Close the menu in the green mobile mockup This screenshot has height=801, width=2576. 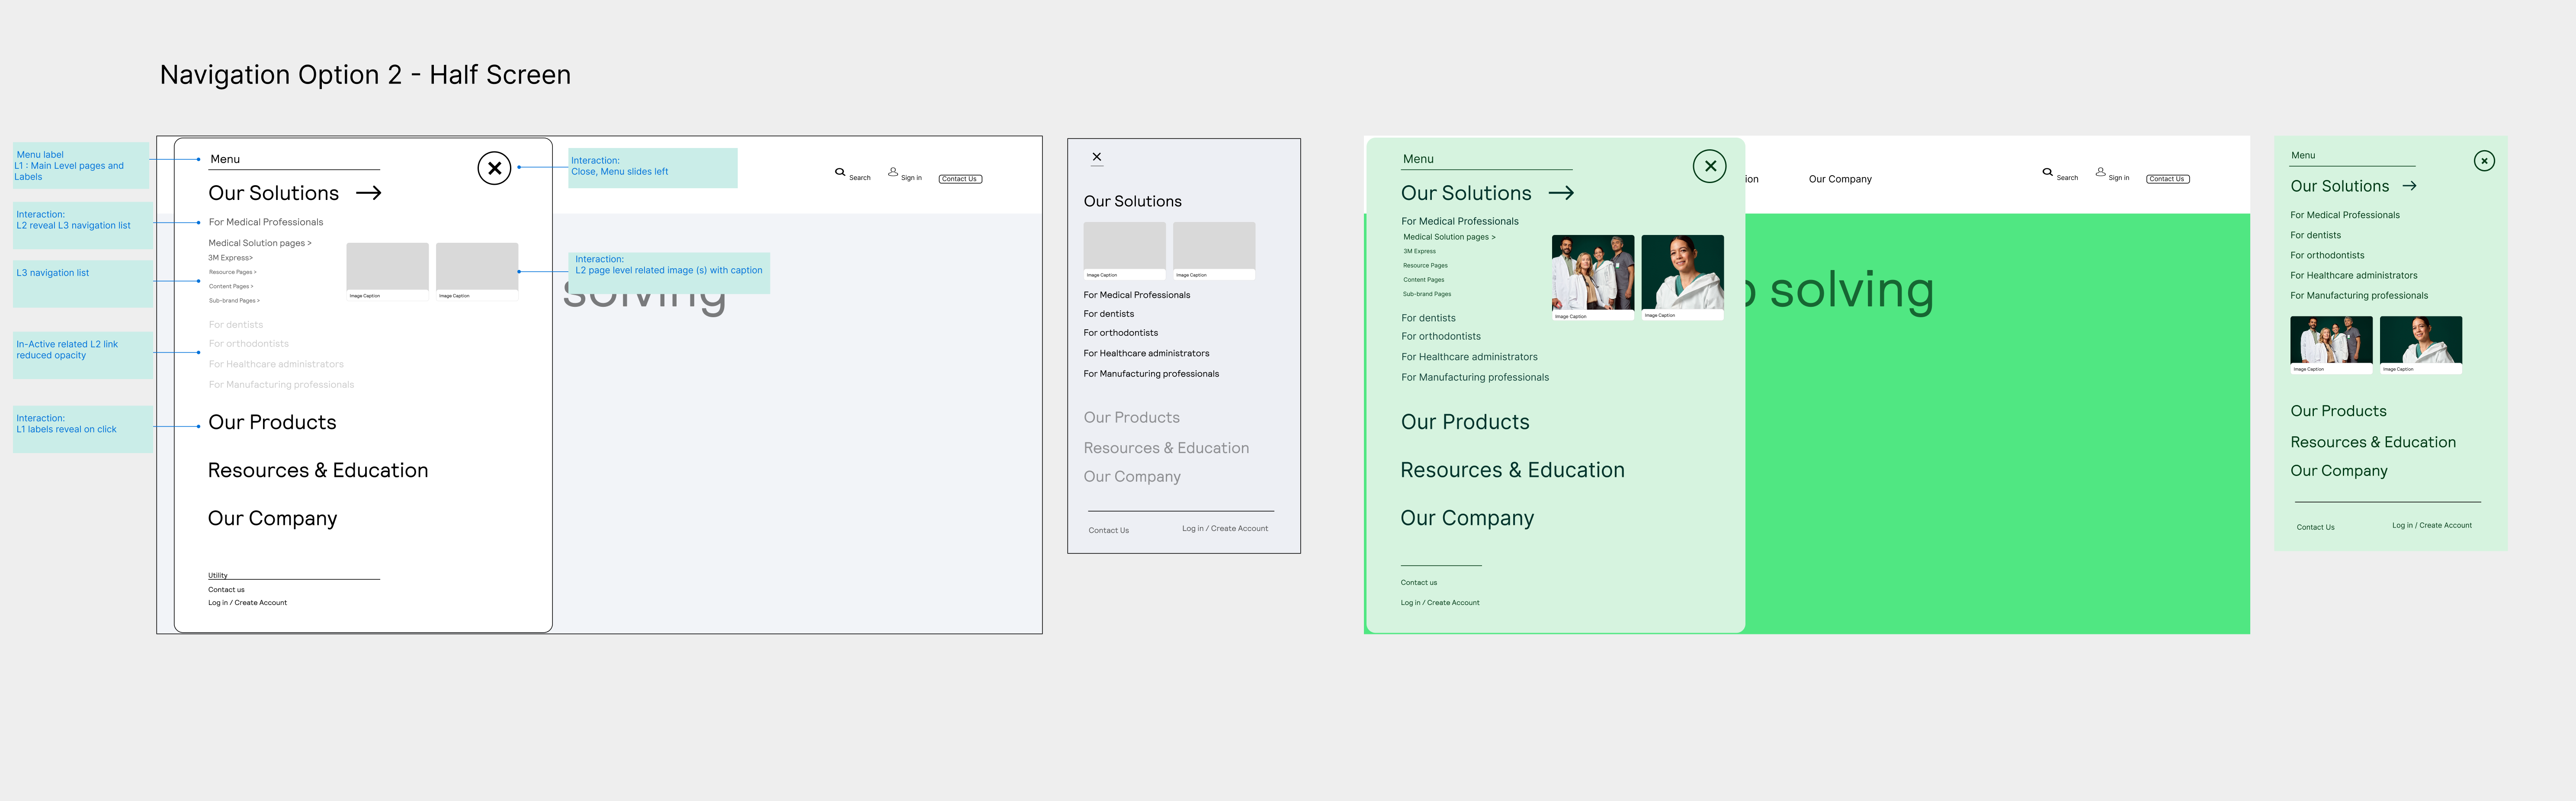pos(2484,161)
